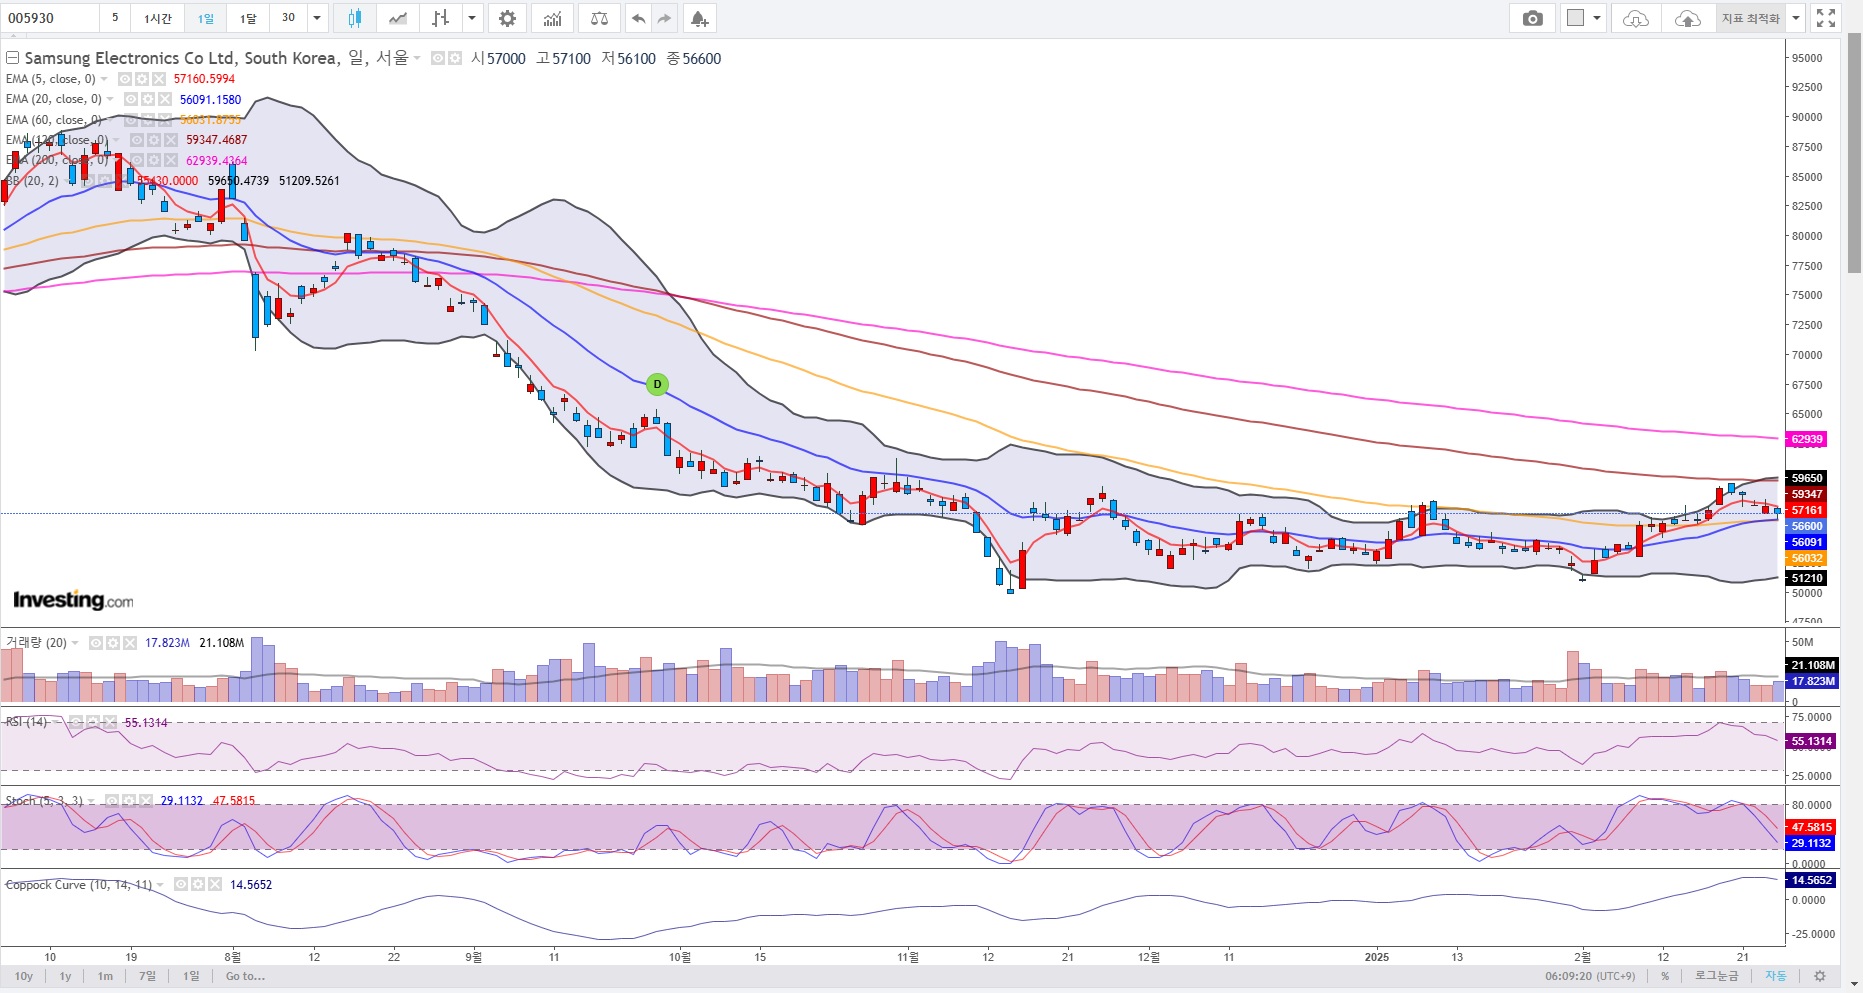Expand the 거래량 (20) legend menu
Screen dimensions: 1863x993
coord(75,643)
